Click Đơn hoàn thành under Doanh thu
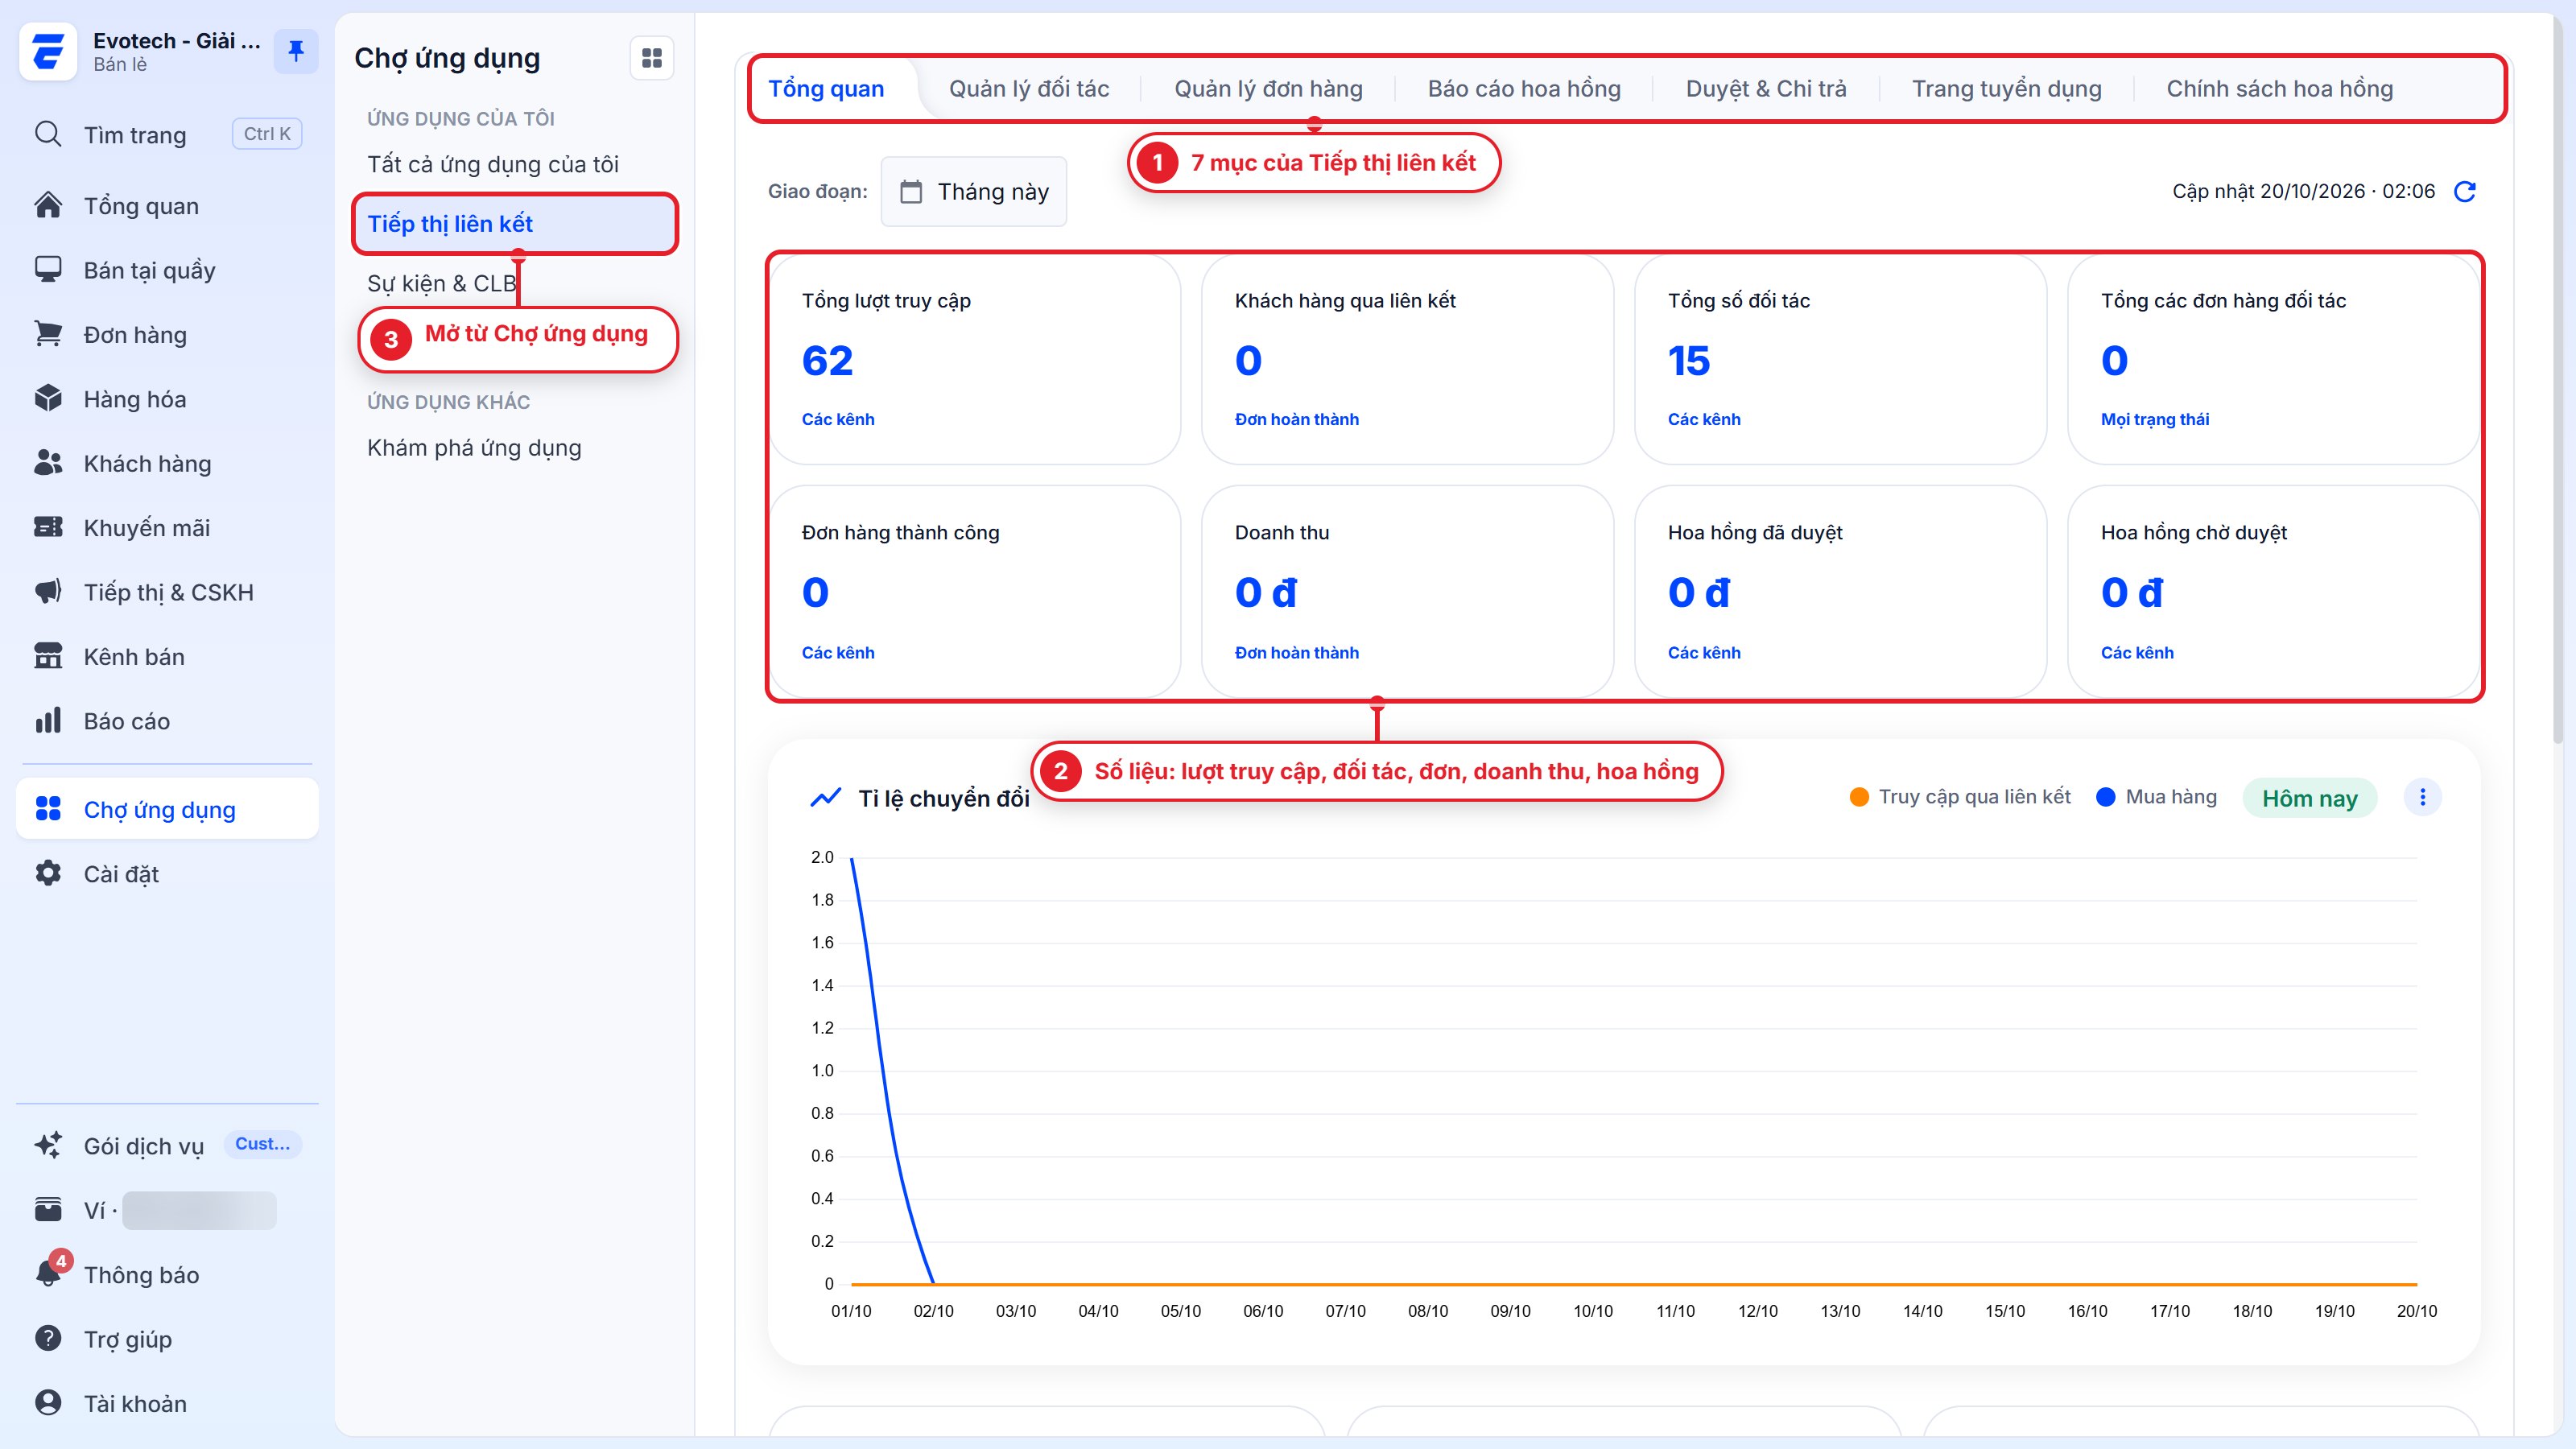 (1296, 652)
